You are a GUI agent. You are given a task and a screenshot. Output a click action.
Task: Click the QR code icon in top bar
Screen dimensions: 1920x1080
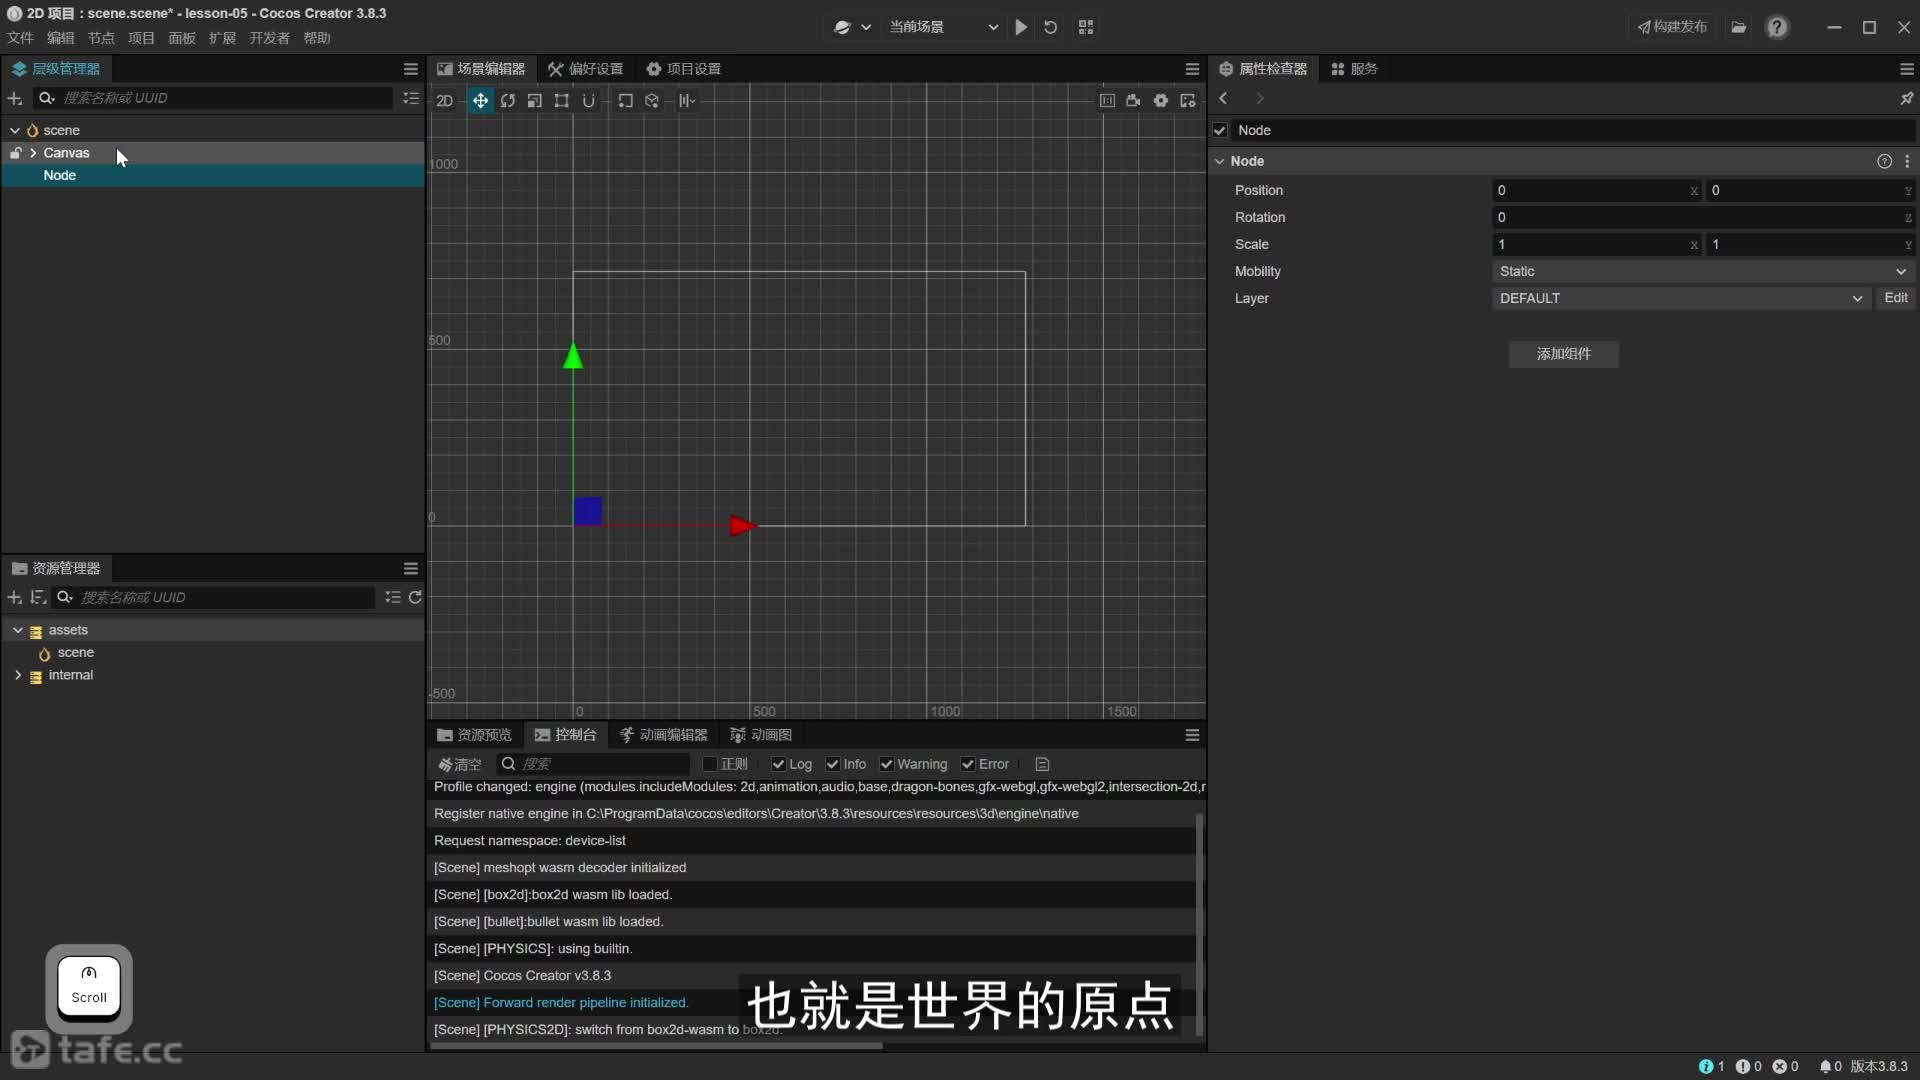(1086, 27)
